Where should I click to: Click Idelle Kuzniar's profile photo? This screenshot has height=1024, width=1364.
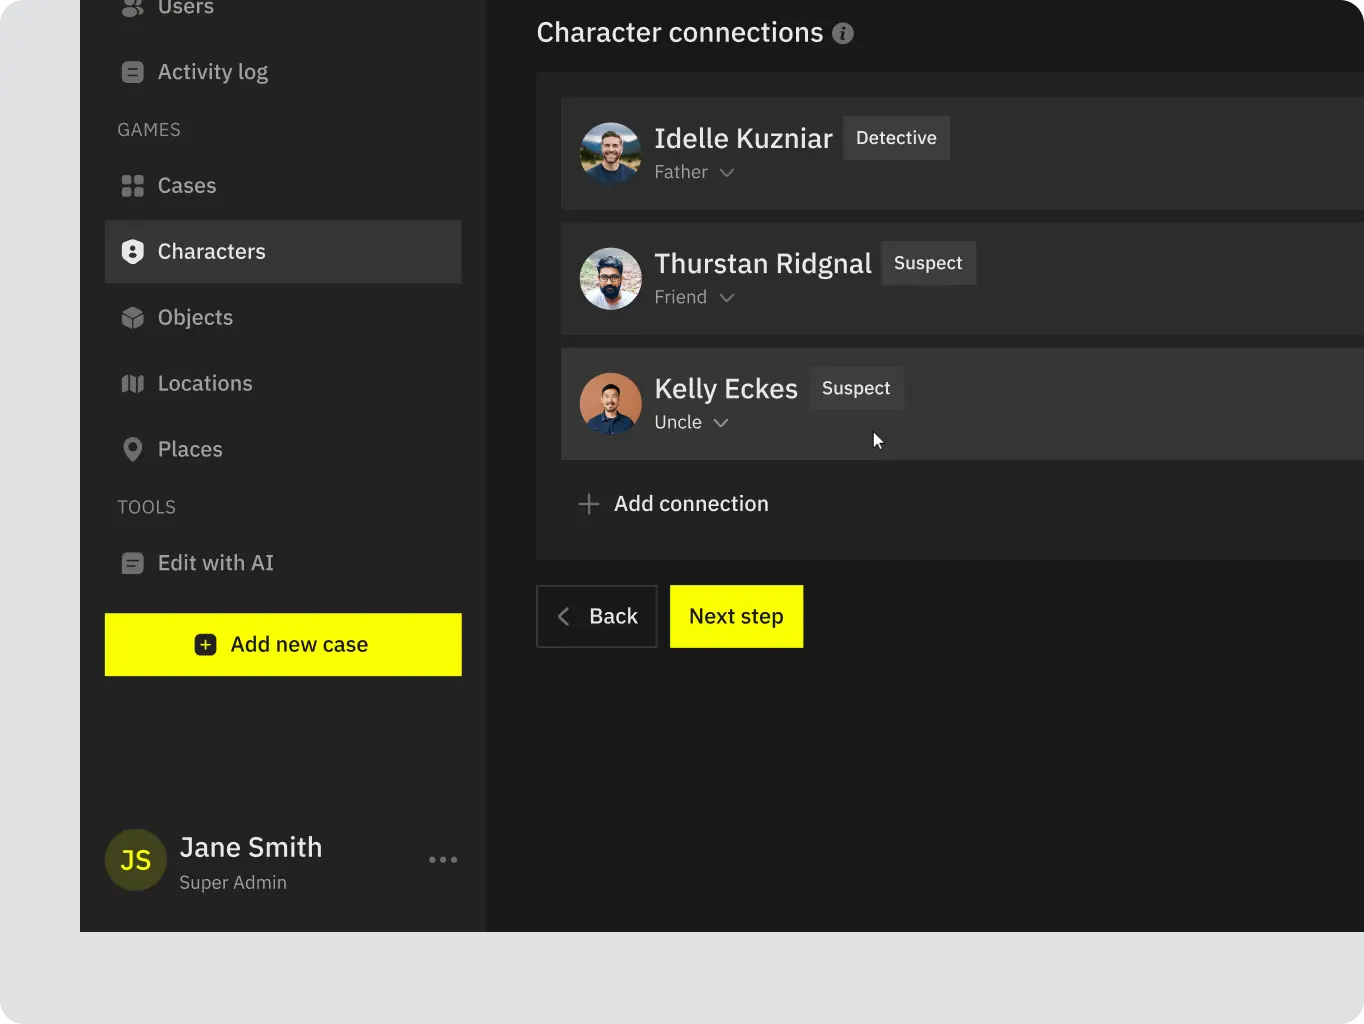tap(610, 154)
